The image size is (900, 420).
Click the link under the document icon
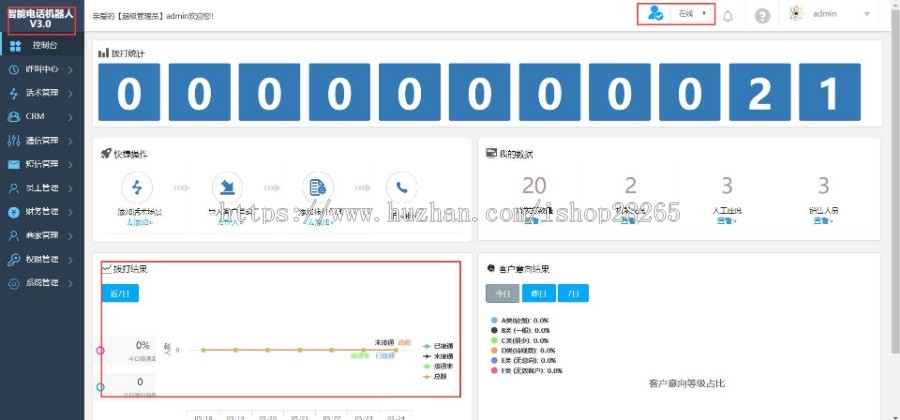pos(321,221)
